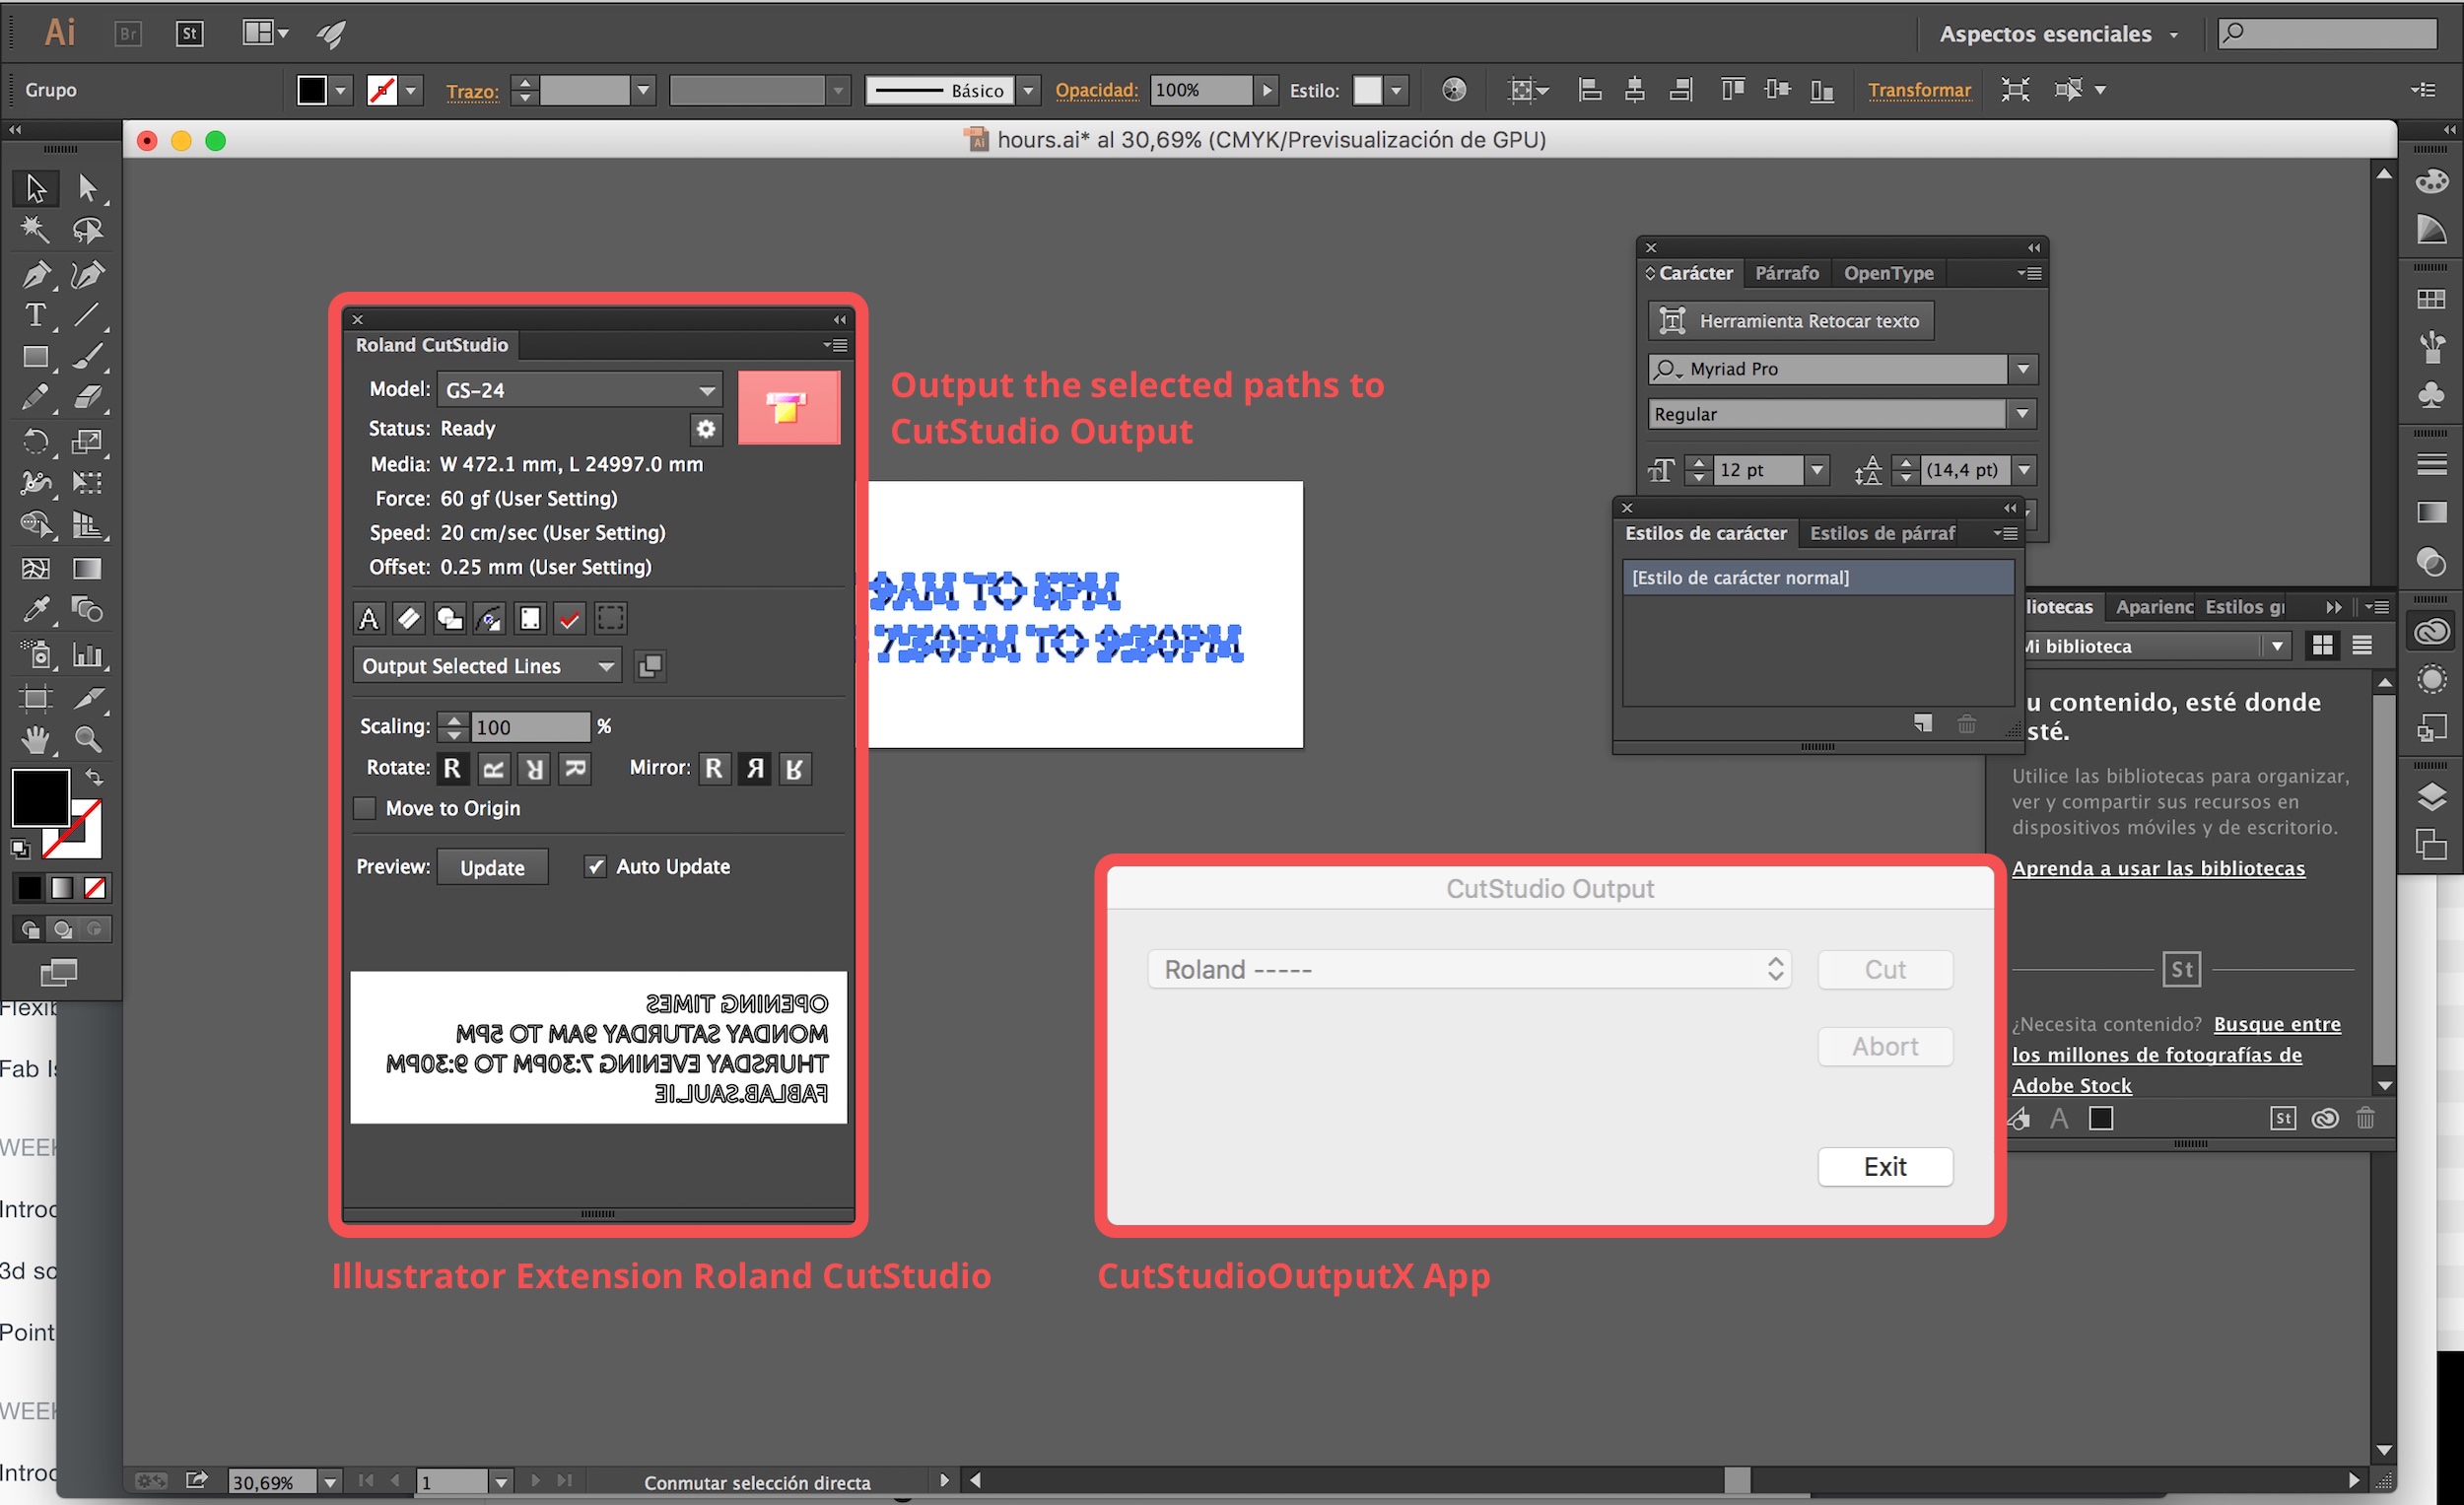Select the Zoom tool
The width and height of the screenshot is (2464, 1505).
[88, 740]
